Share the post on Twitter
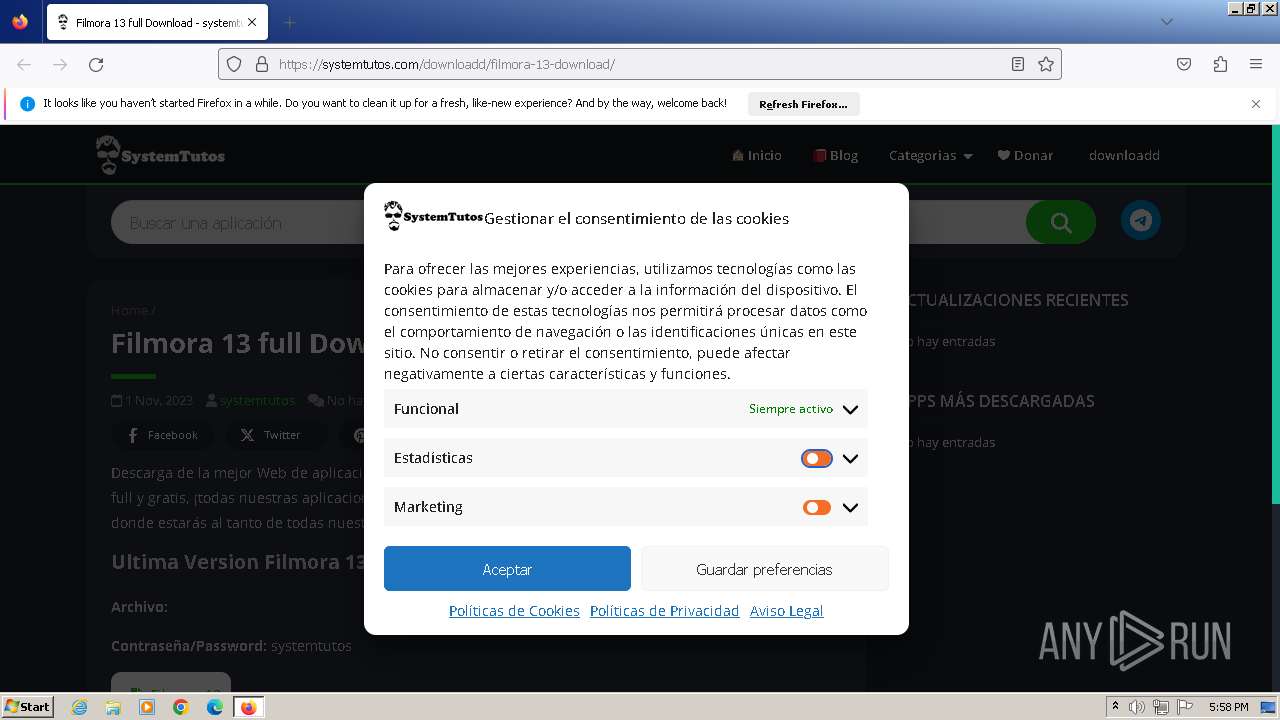1280x720 pixels. tap(270, 435)
